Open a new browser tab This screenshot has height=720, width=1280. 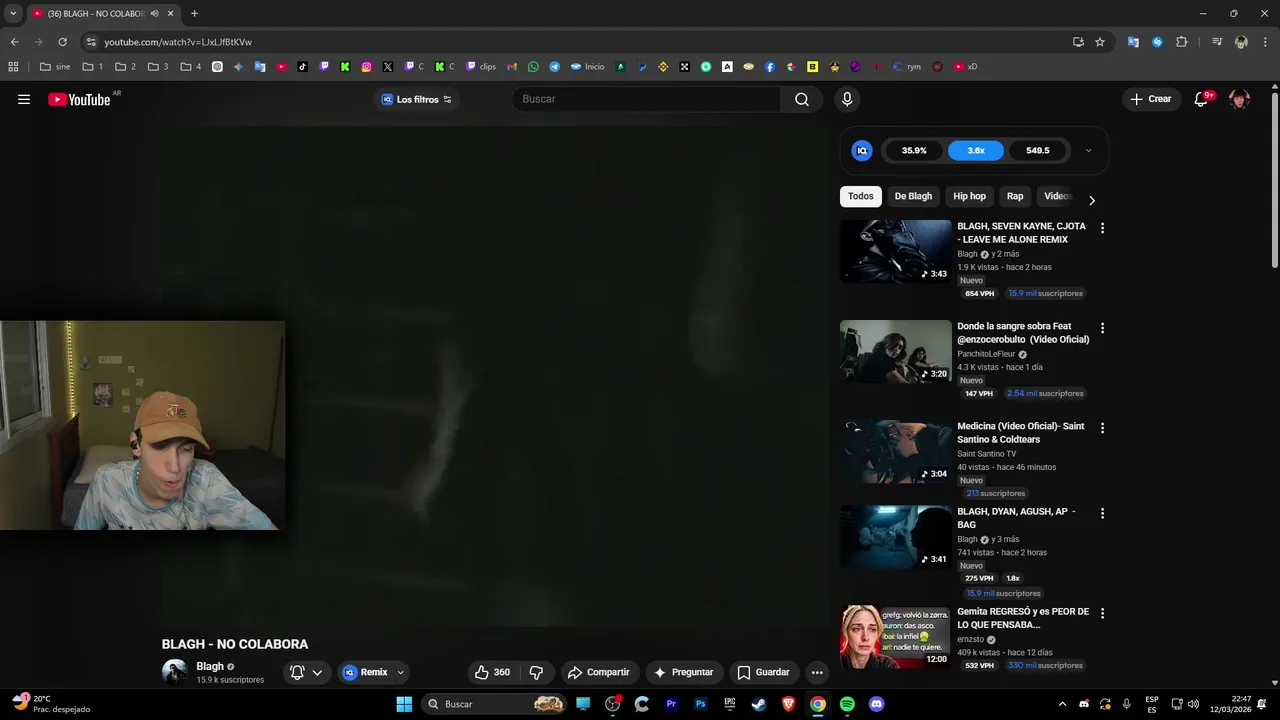click(x=194, y=13)
